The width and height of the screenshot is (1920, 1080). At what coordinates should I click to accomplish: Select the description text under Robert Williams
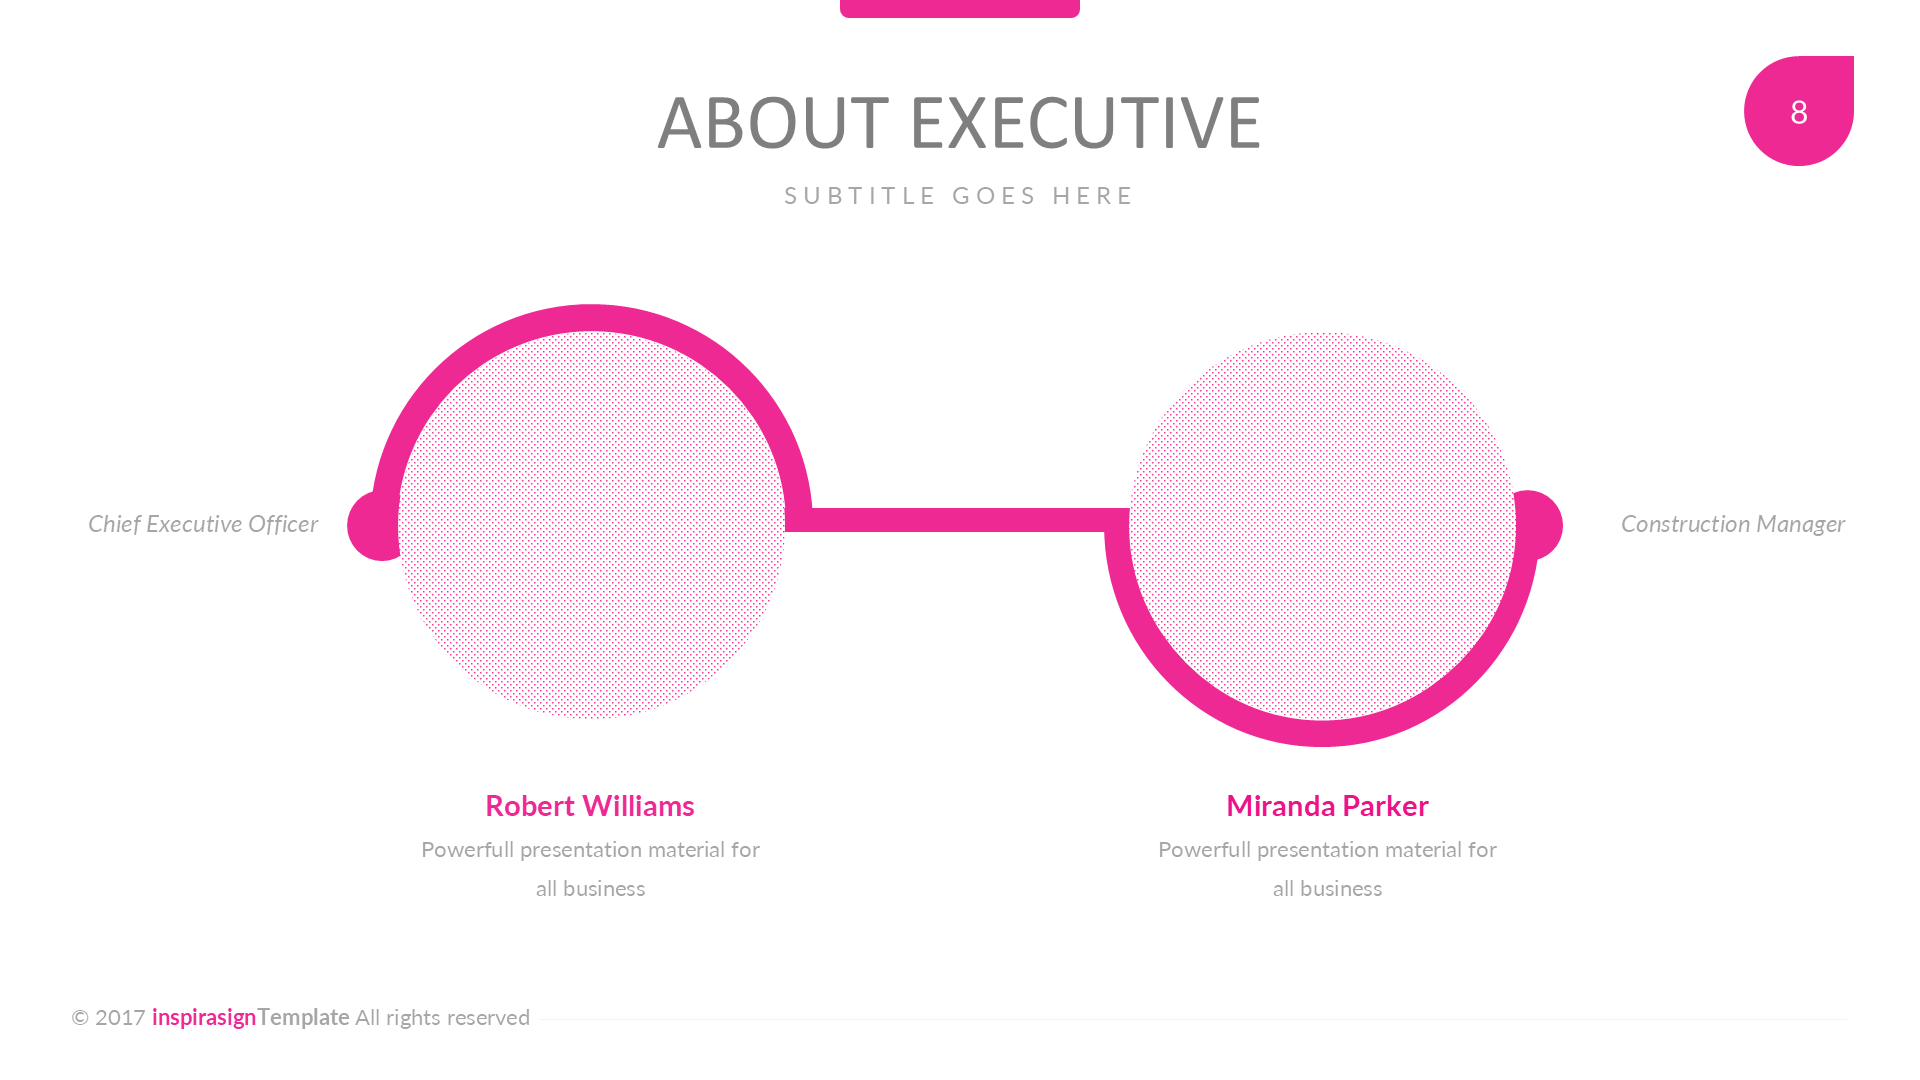590,868
